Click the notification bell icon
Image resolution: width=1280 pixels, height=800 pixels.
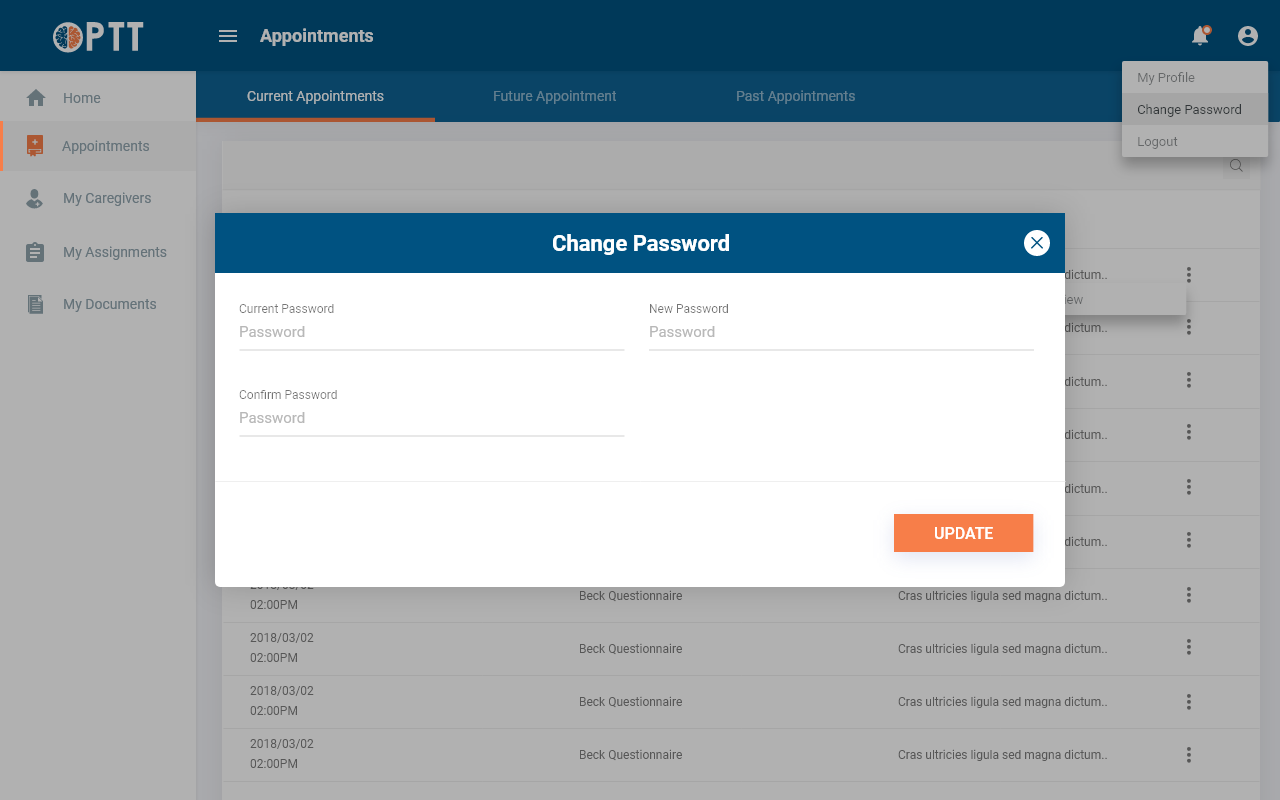click(x=1200, y=36)
